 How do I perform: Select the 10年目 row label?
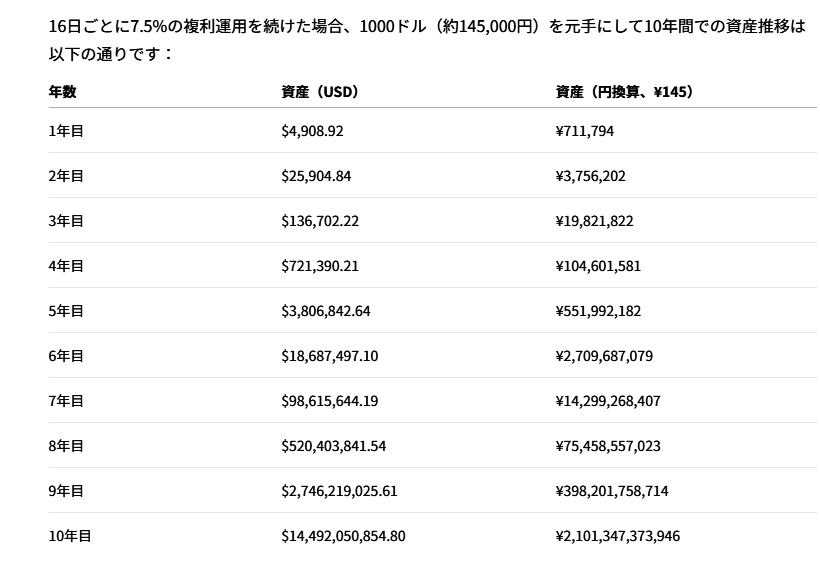coord(70,535)
